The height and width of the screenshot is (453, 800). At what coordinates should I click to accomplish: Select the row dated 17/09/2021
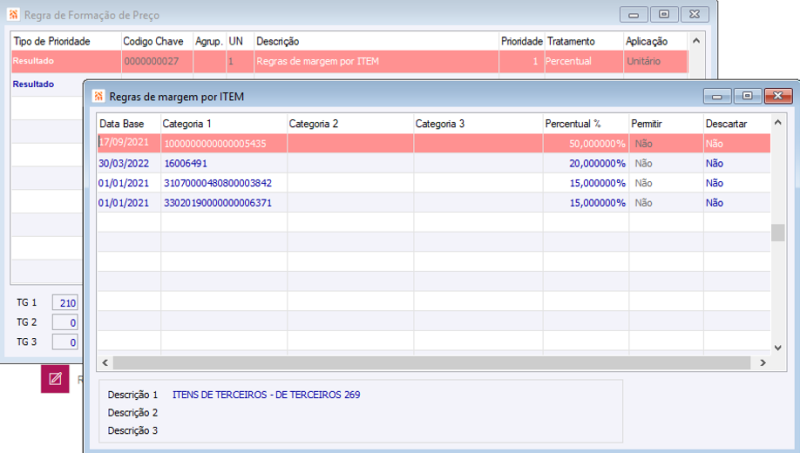[x=434, y=143]
